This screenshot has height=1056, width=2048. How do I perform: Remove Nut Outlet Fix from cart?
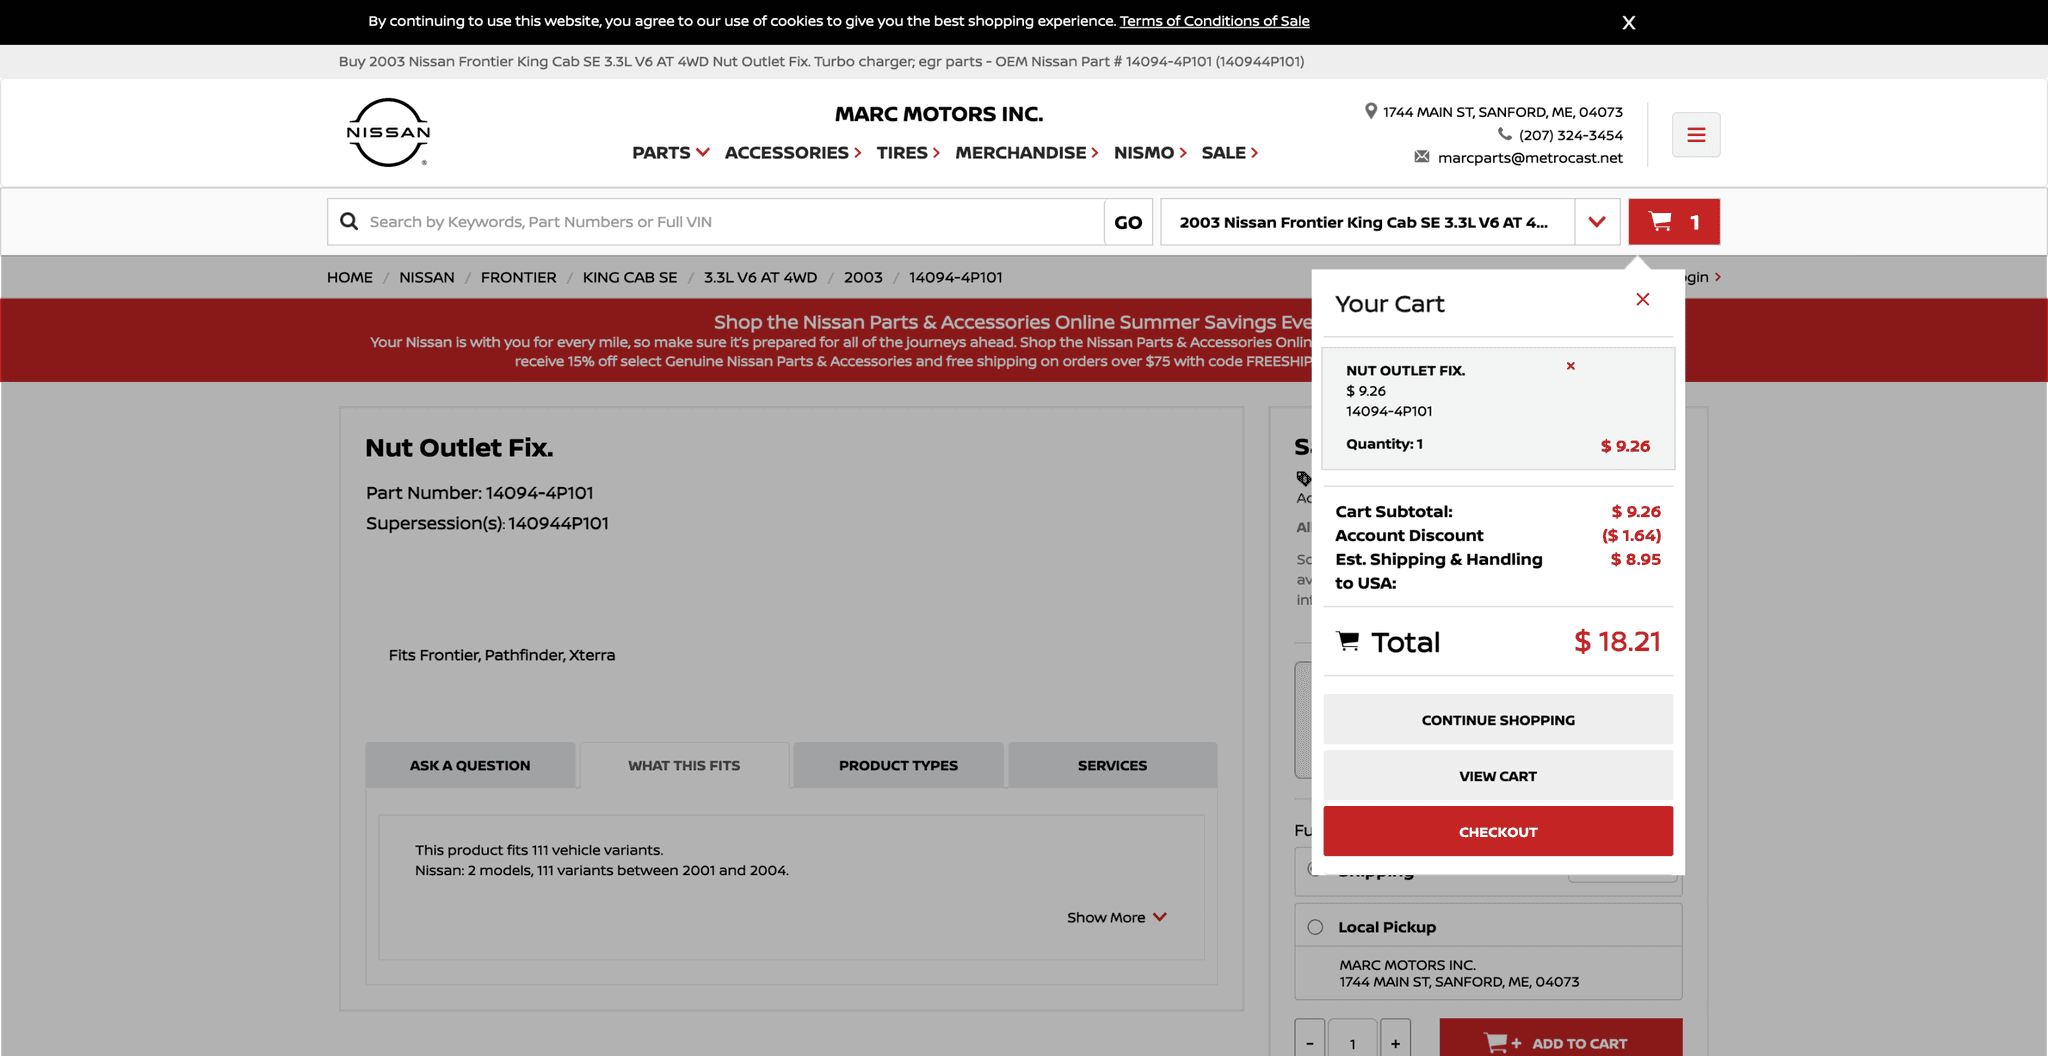1570,366
